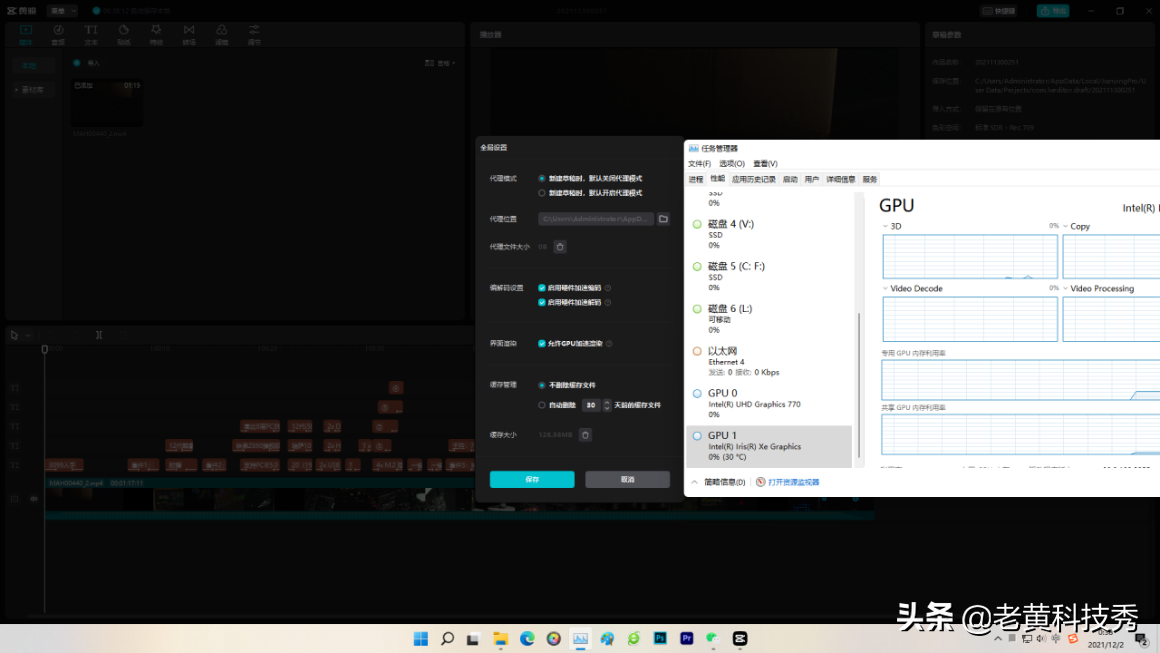The height and width of the screenshot is (653, 1160).
Task: Open Premiere Pro from the taskbar
Action: [x=687, y=638]
